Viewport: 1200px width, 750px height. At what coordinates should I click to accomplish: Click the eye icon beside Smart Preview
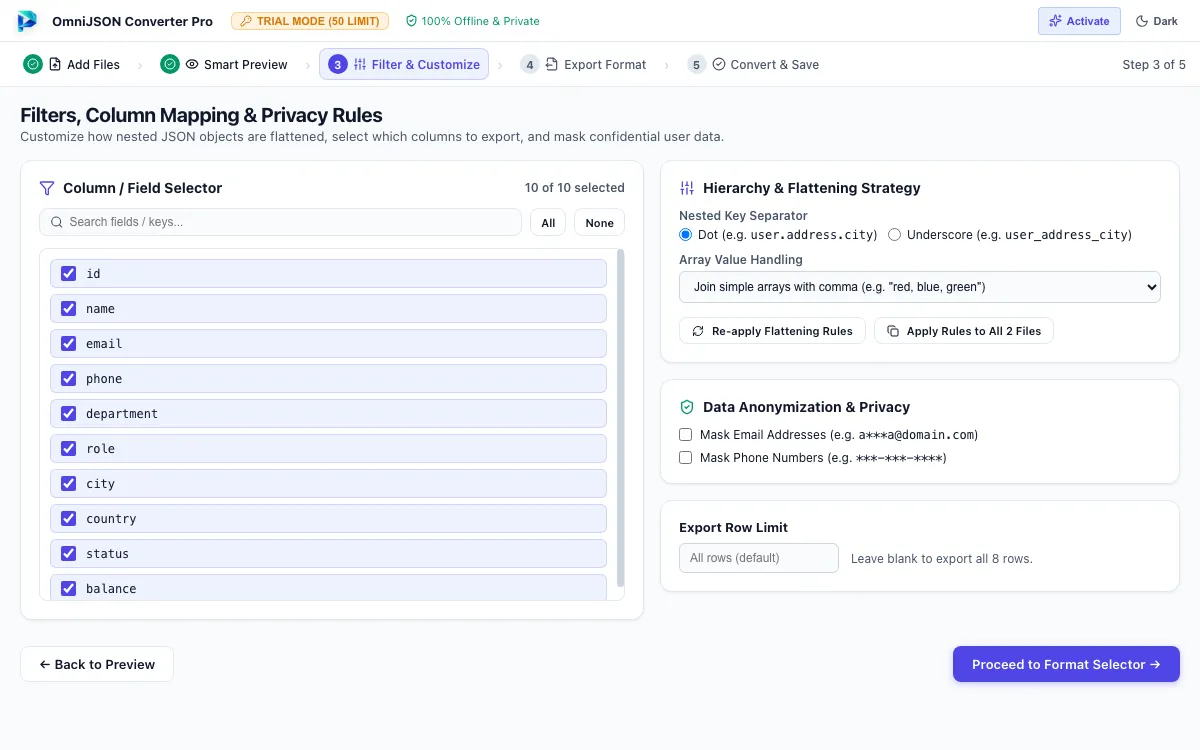pyautogui.click(x=192, y=64)
